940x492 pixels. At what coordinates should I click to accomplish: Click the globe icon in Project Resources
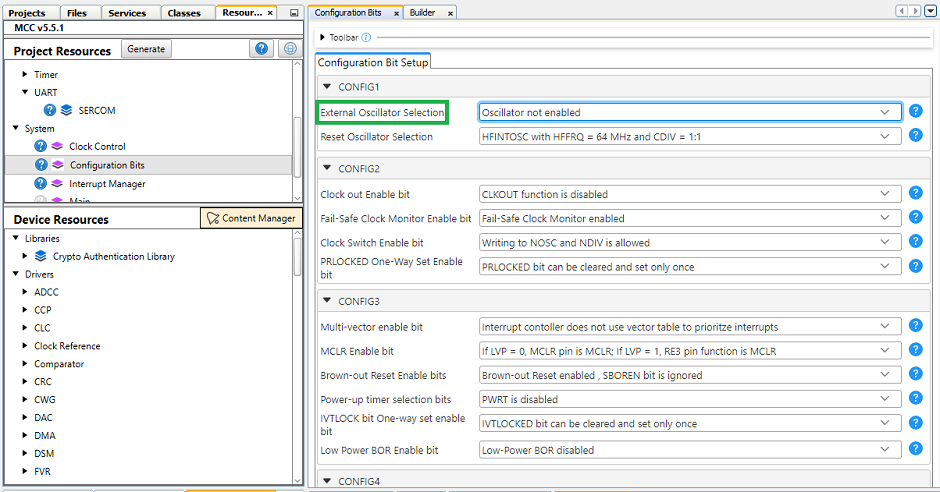click(x=290, y=49)
